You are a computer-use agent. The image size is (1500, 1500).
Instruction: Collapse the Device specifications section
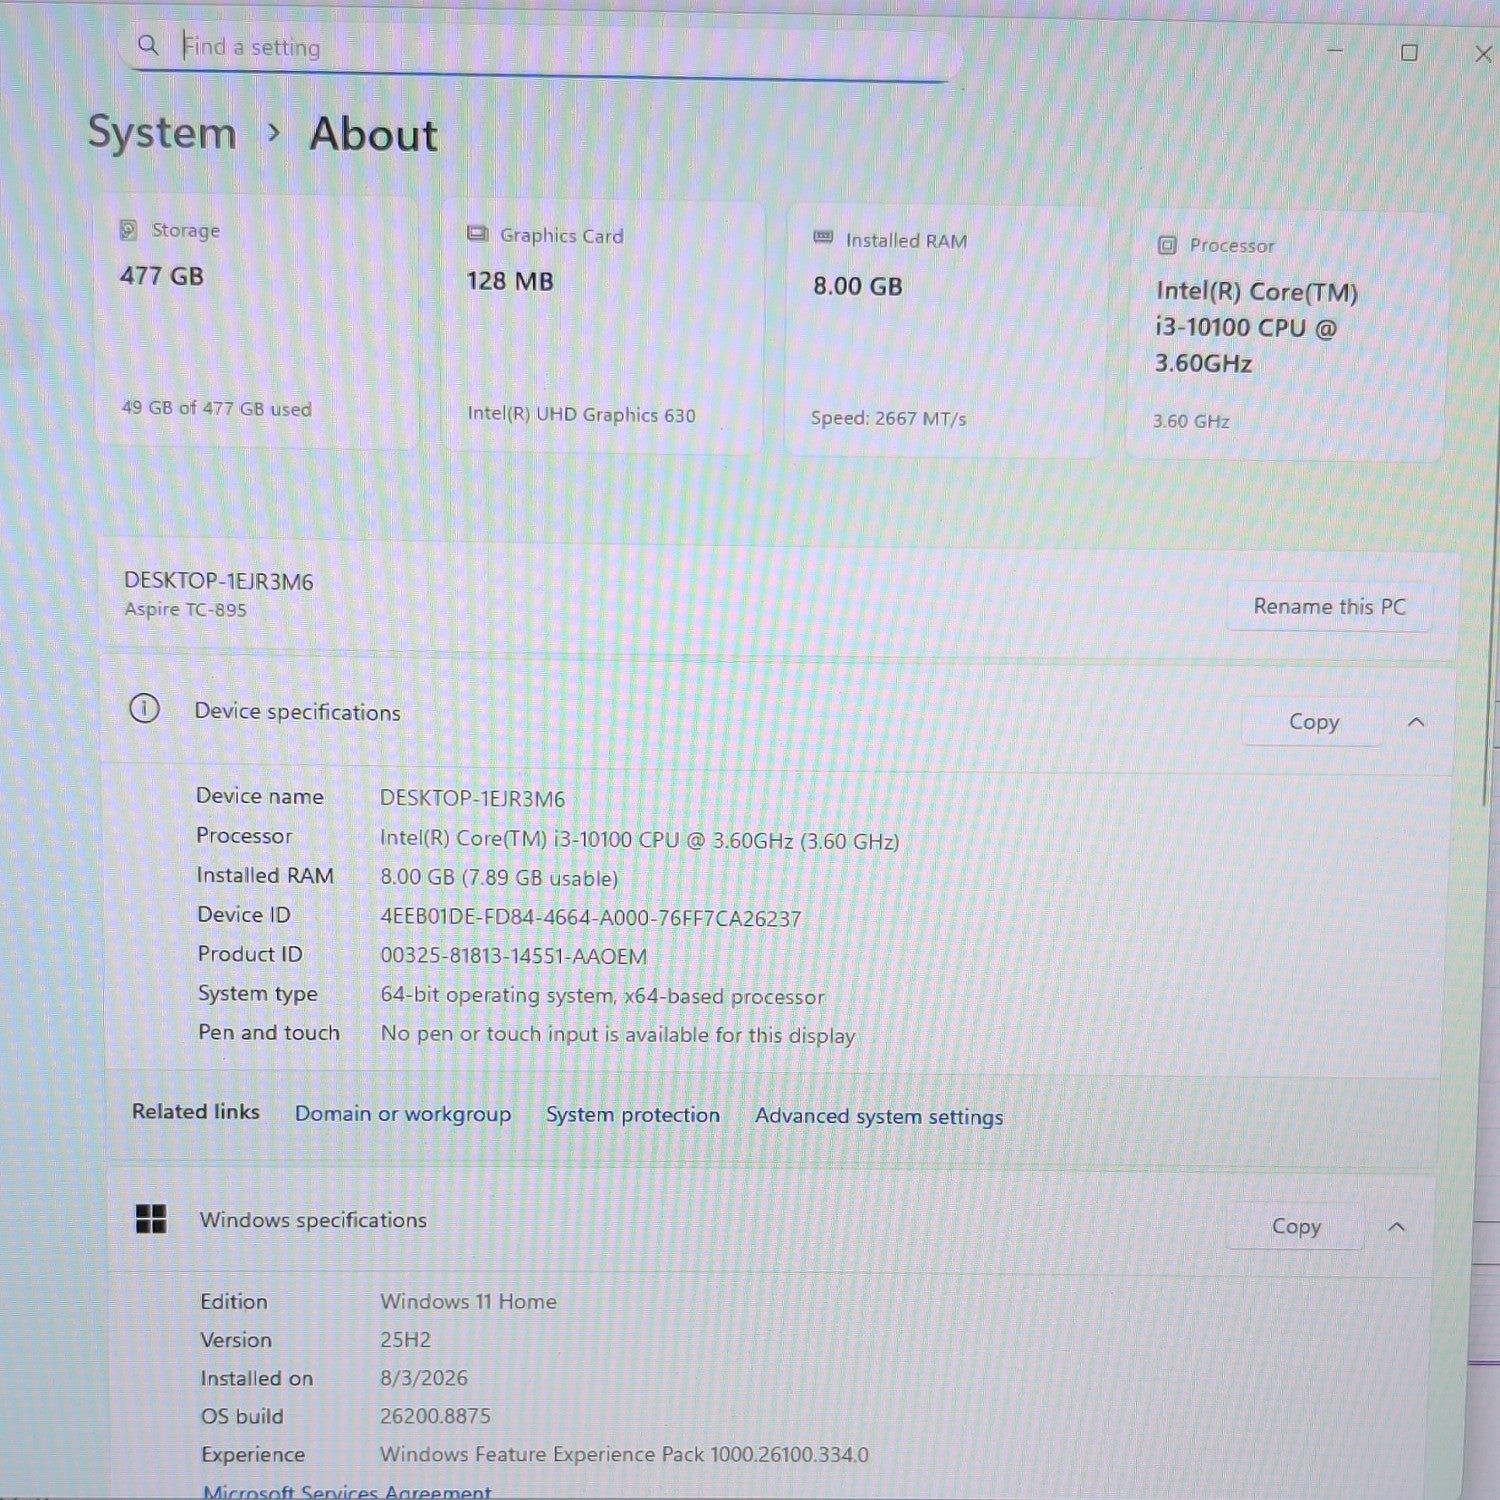[x=1416, y=722]
